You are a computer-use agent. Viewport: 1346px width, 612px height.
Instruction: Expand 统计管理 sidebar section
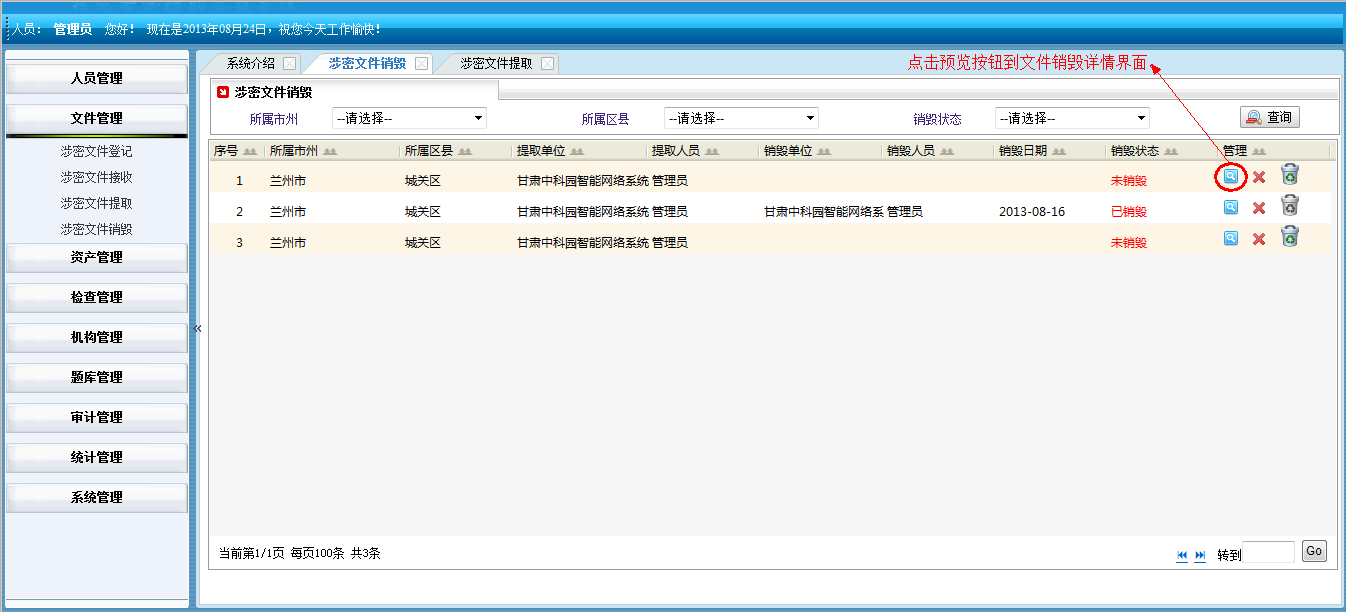pyautogui.click(x=97, y=457)
